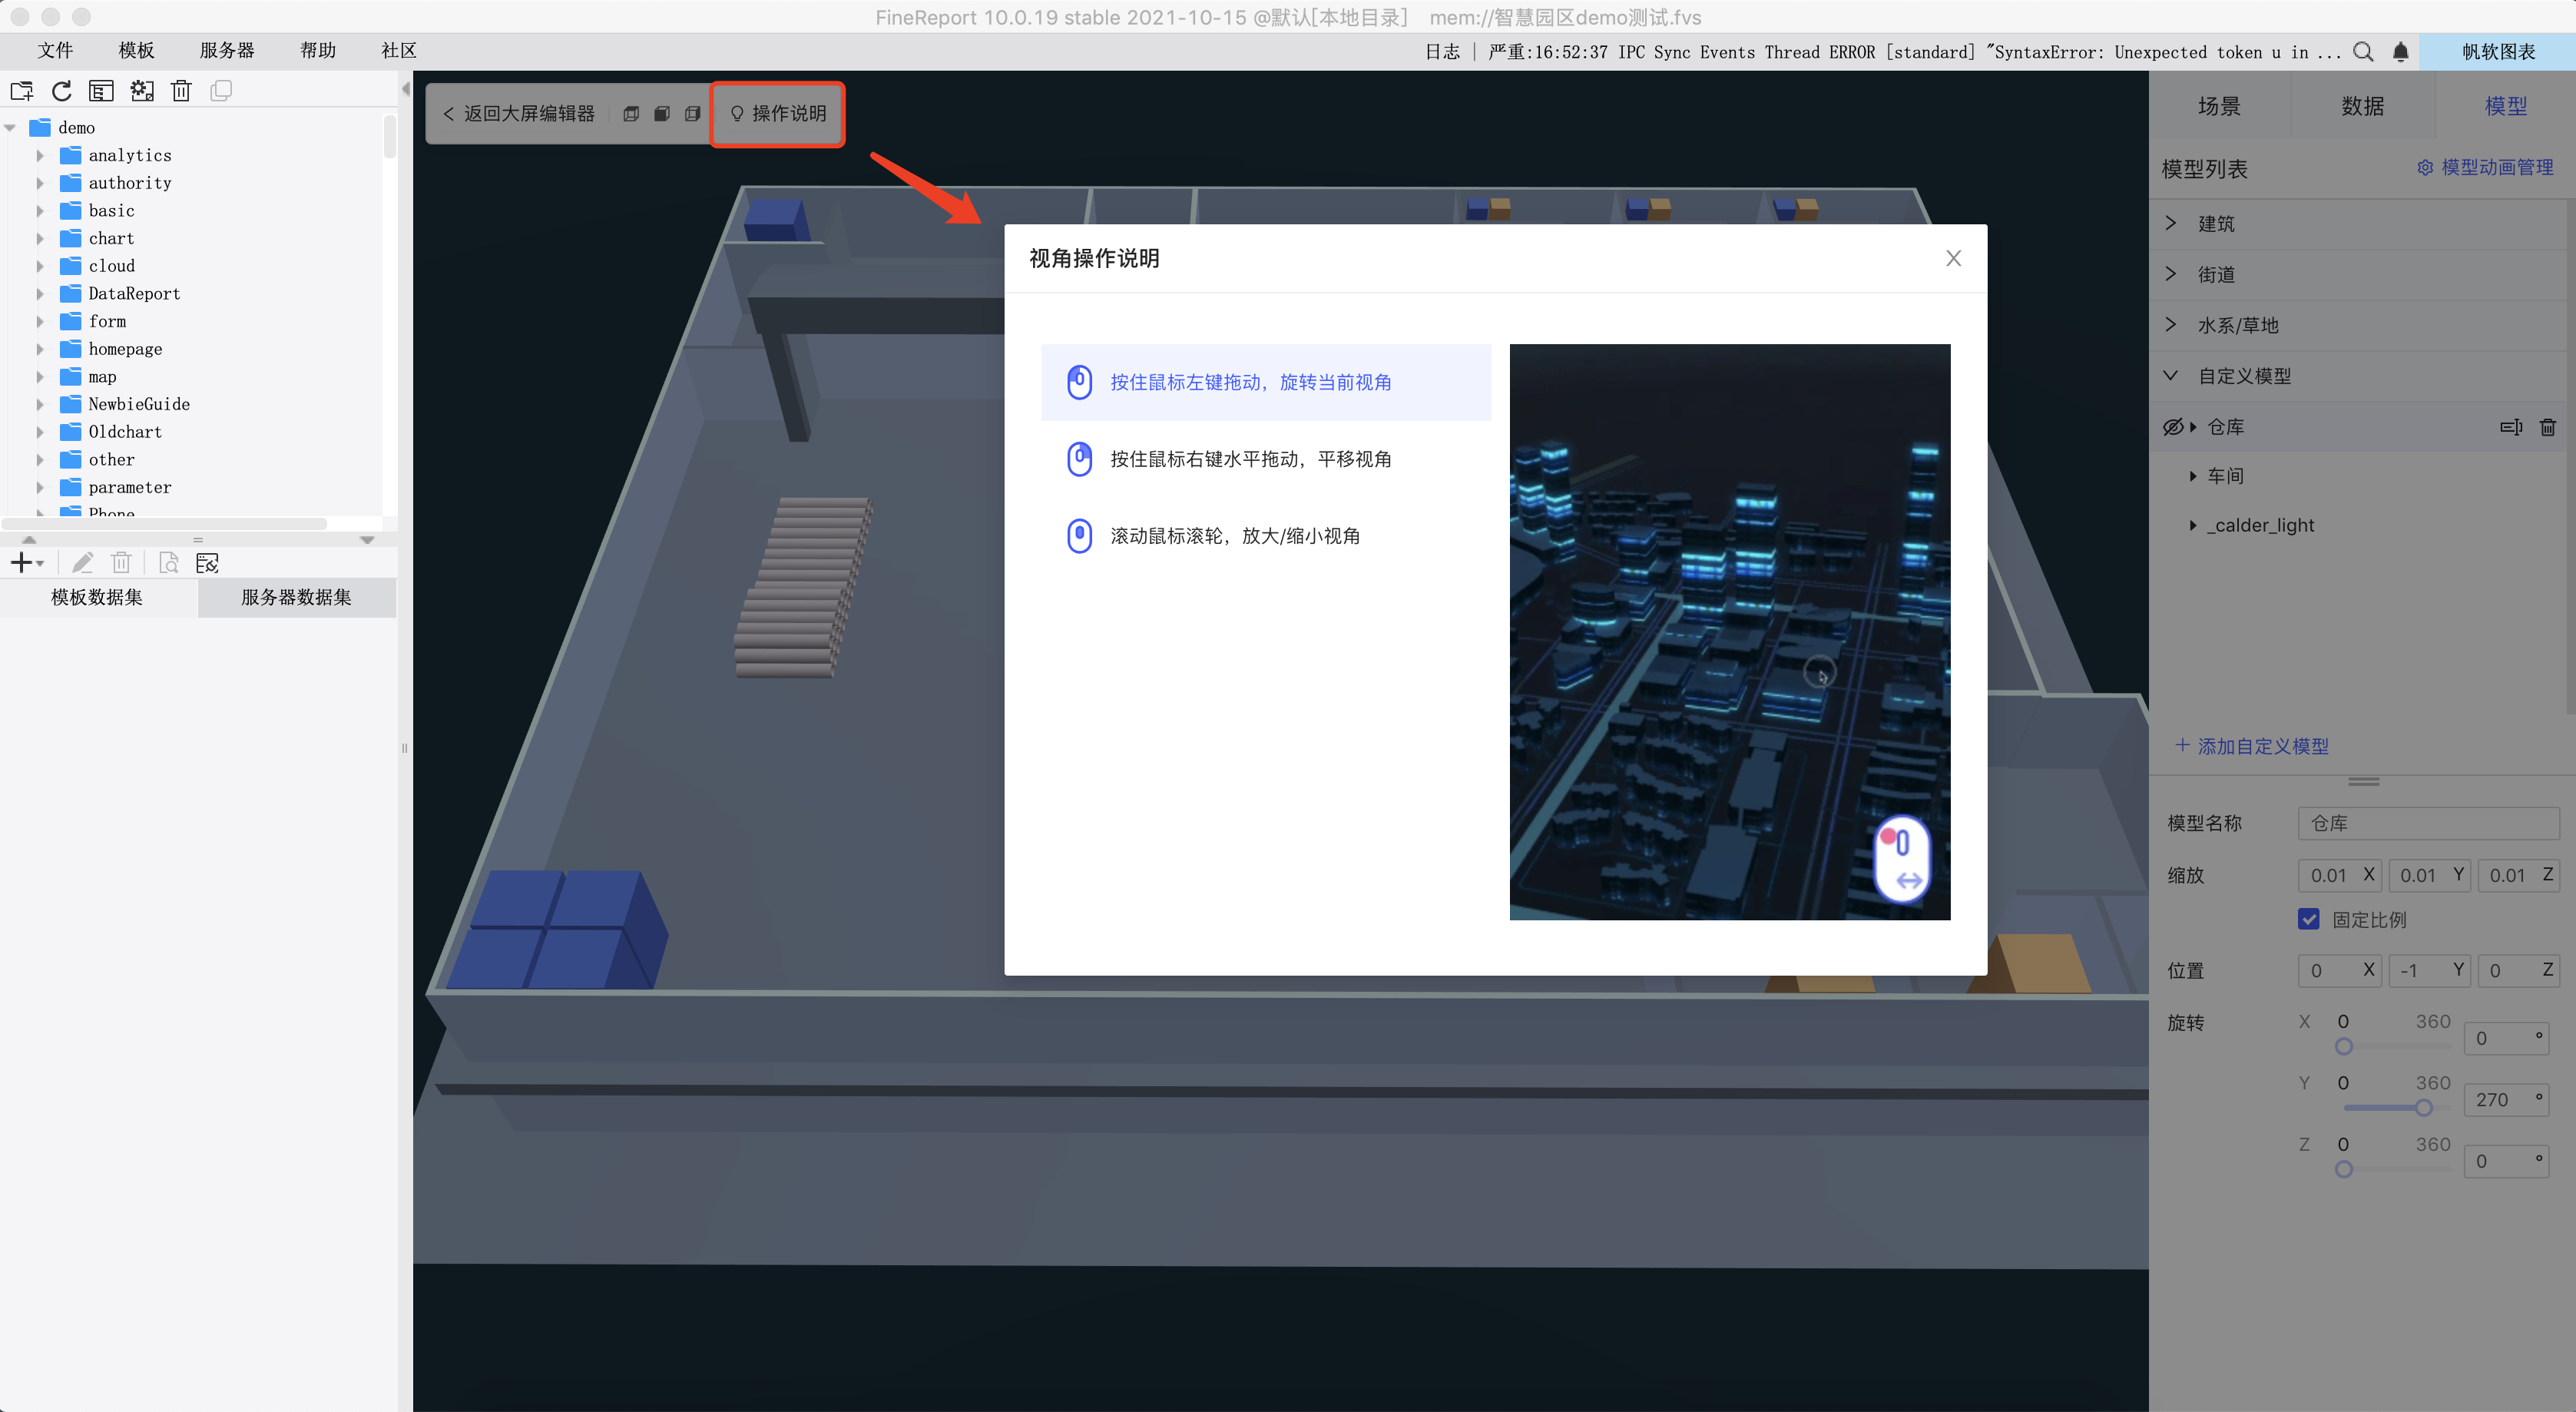Expand the 建筑 model category
Viewport: 2576px width, 1412px height.
point(2171,223)
